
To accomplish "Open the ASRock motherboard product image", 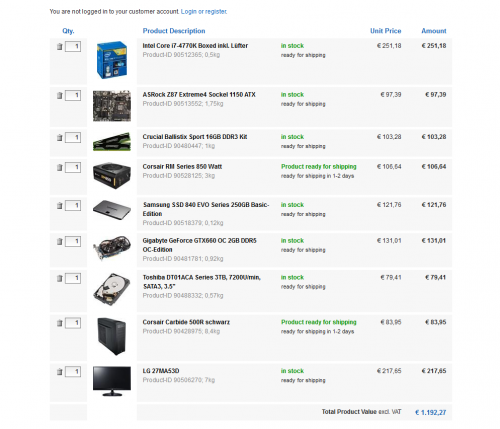I will [x=112, y=106].
